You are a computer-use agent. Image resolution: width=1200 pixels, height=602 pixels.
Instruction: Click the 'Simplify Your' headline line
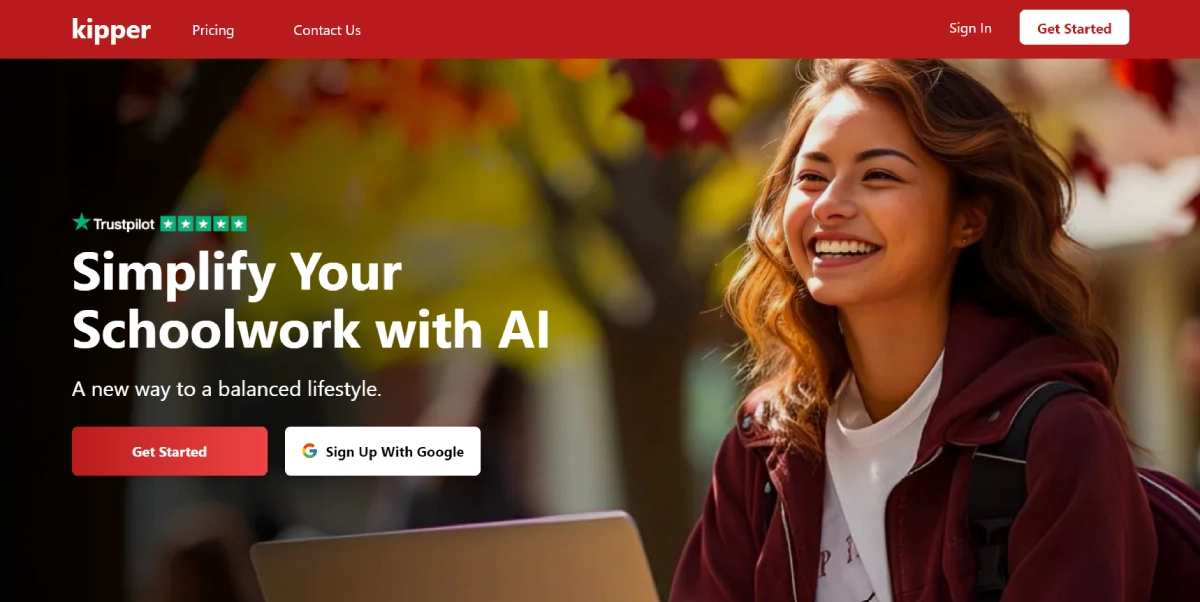point(237,272)
